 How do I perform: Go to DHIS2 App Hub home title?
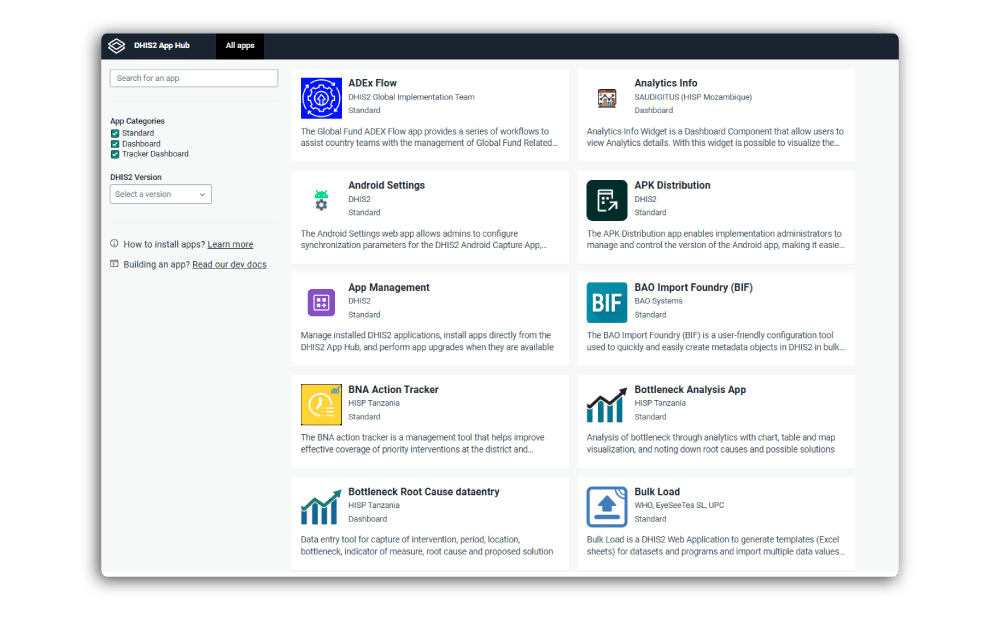coord(161,46)
